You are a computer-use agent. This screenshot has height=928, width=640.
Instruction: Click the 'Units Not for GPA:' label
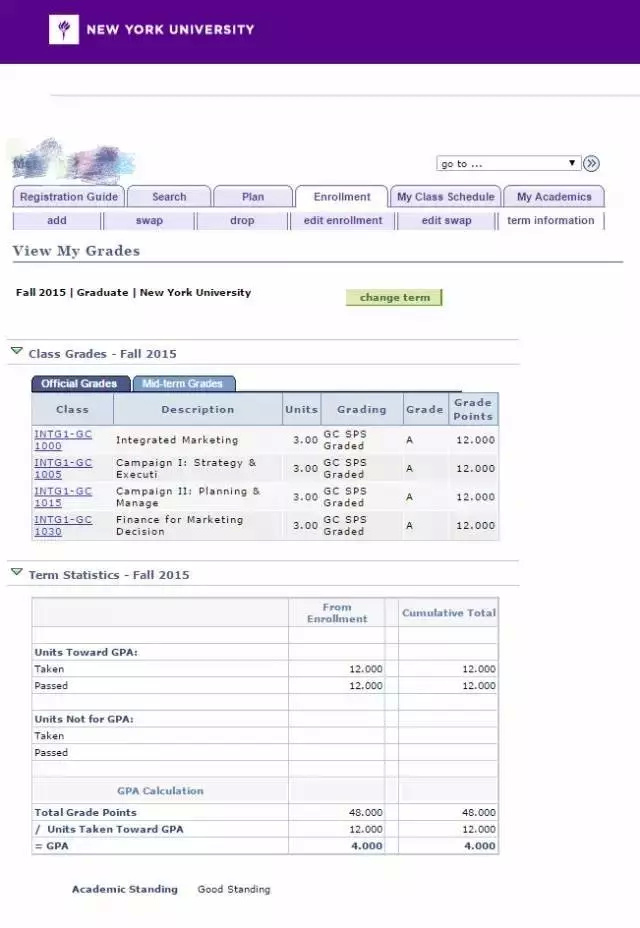(83, 718)
